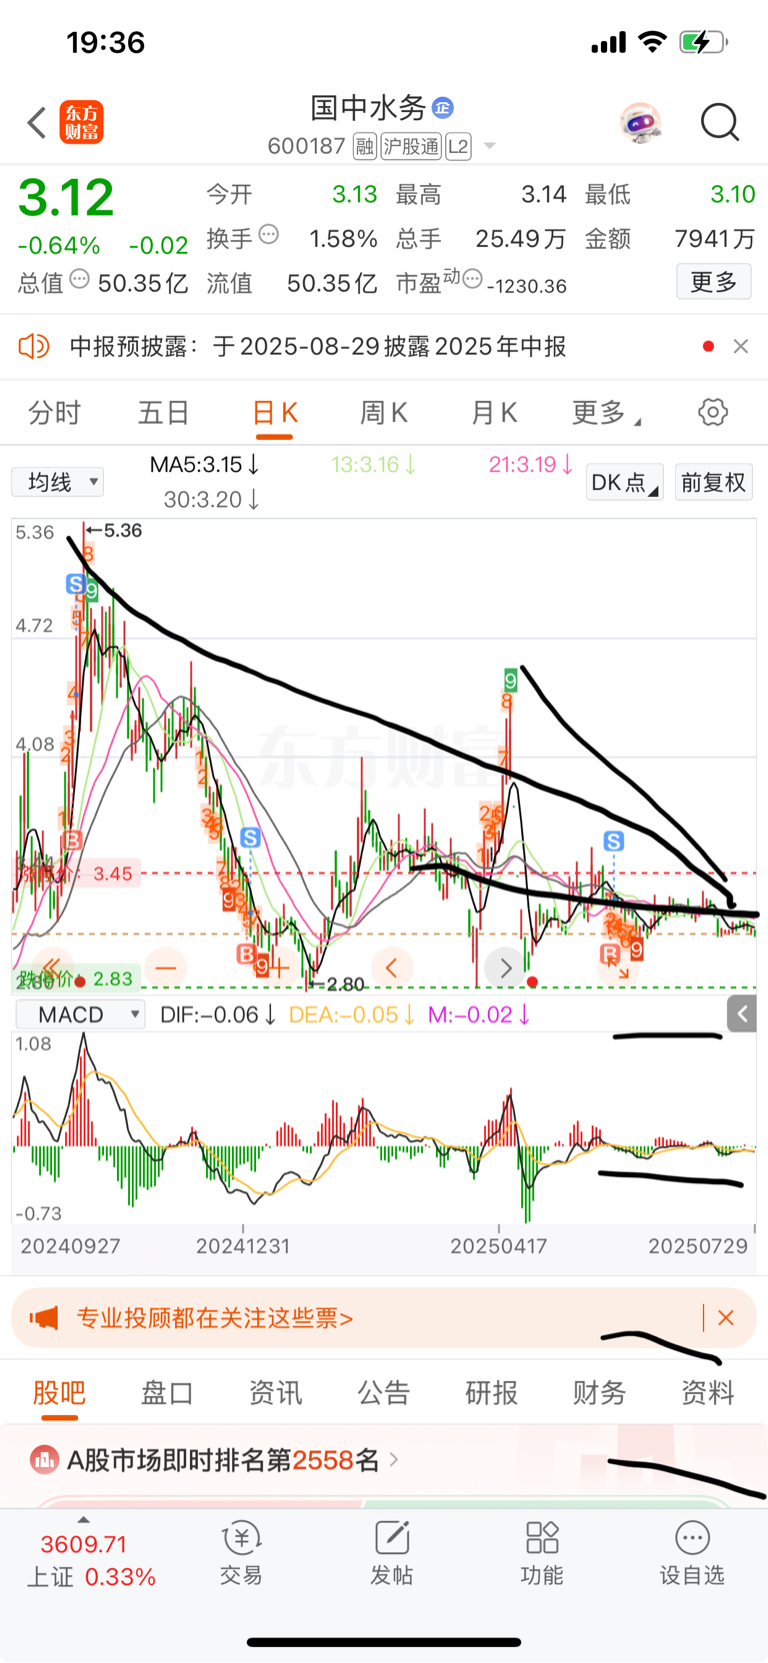Close the 专业投顾 promo banner

(726, 1318)
